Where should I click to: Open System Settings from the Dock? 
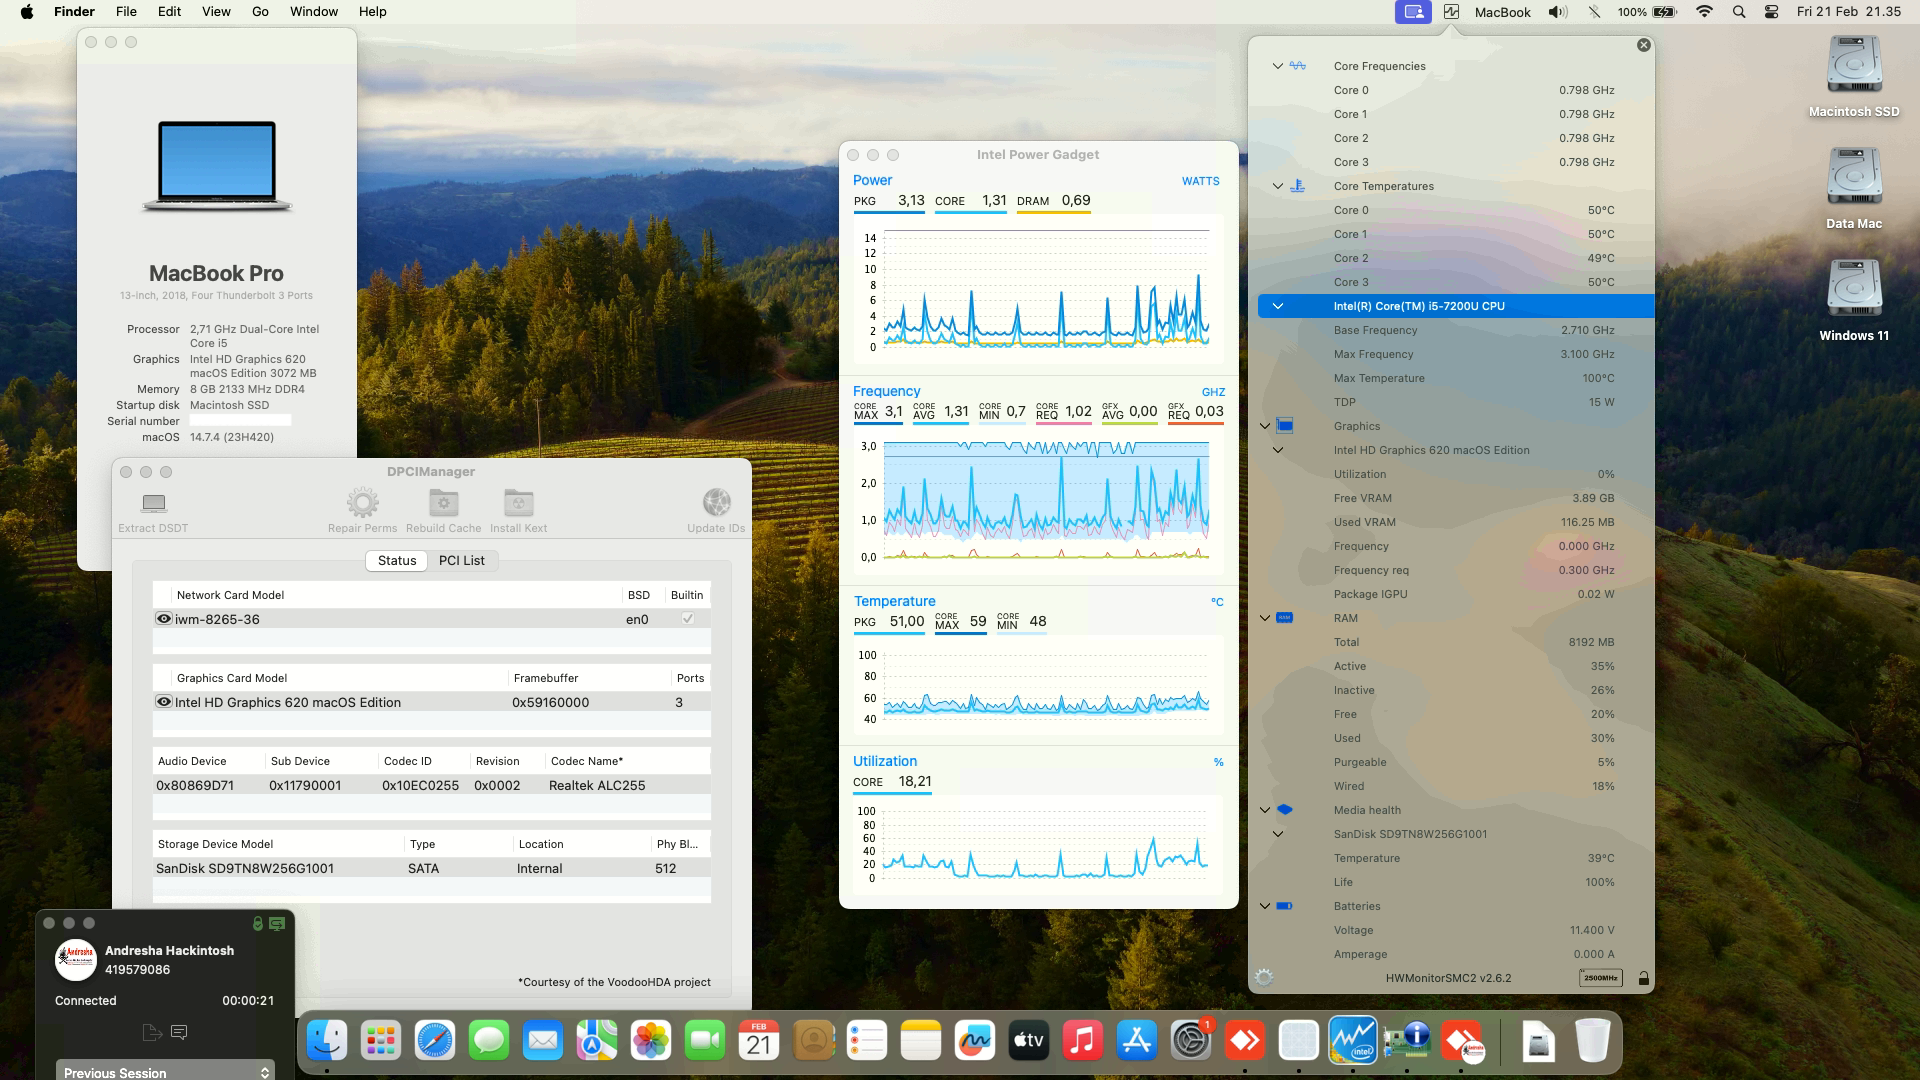[1190, 1042]
